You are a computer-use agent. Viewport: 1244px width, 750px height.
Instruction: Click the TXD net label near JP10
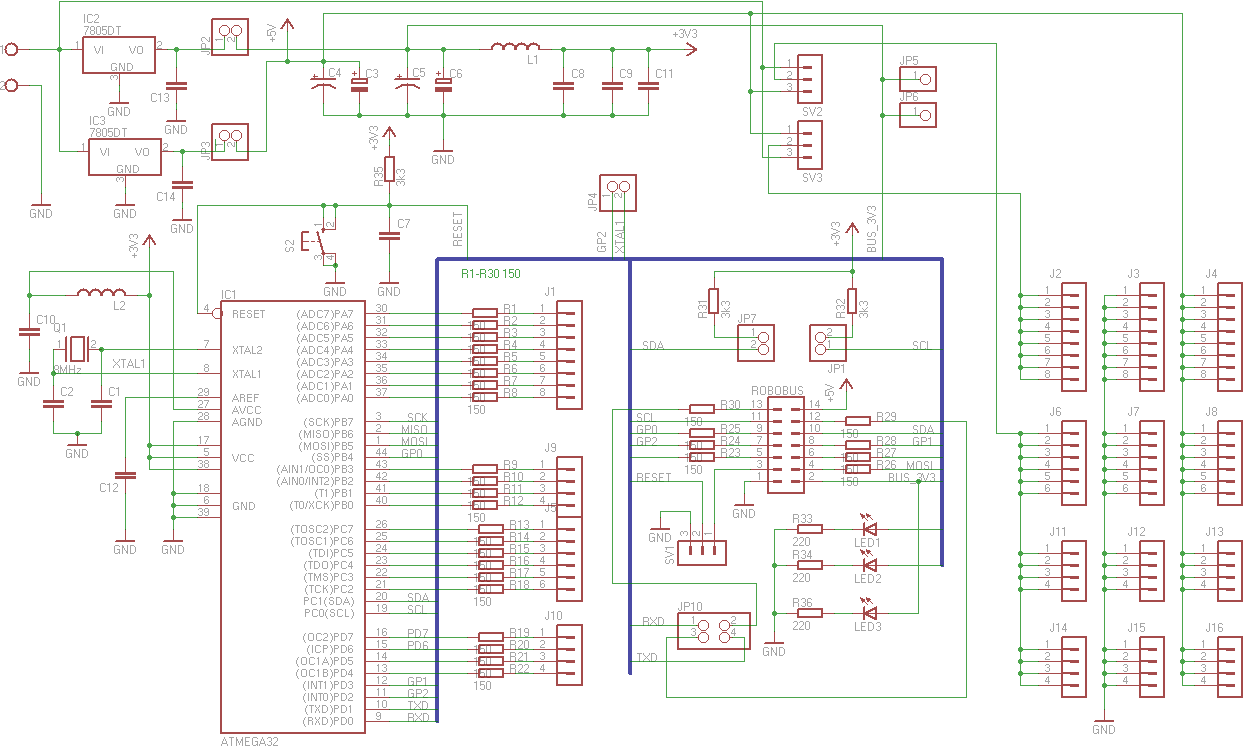click(x=647, y=657)
